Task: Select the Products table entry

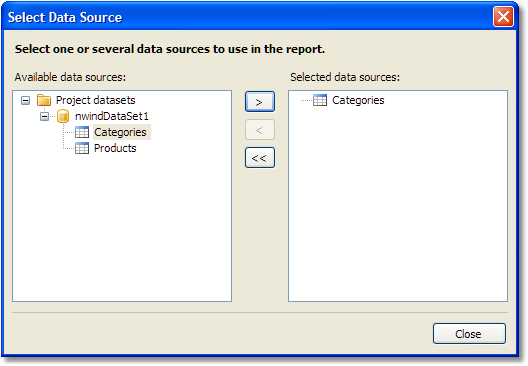Action: point(115,148)
